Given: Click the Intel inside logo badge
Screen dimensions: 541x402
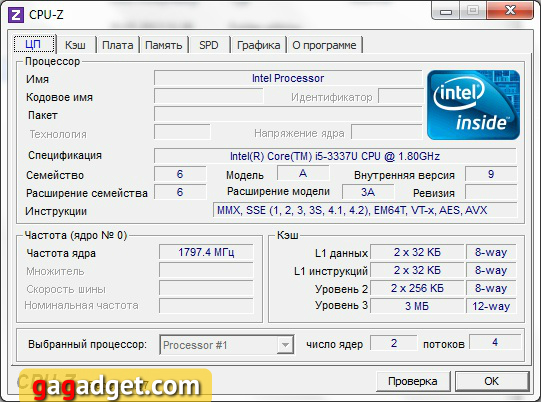Looking at the screenshot, I should click(473, 105).
